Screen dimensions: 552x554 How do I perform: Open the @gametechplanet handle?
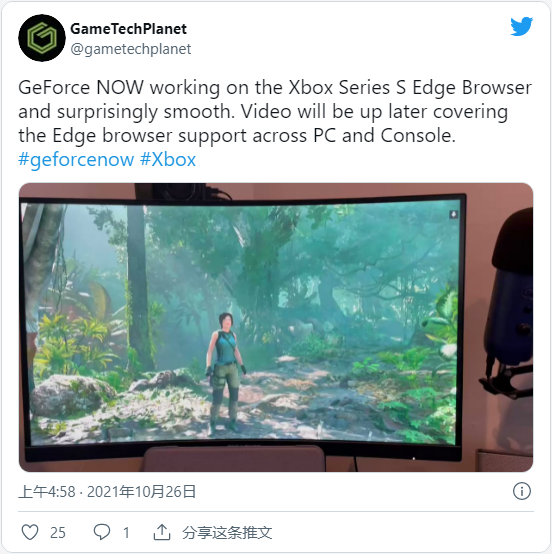[x=131, y=49]
